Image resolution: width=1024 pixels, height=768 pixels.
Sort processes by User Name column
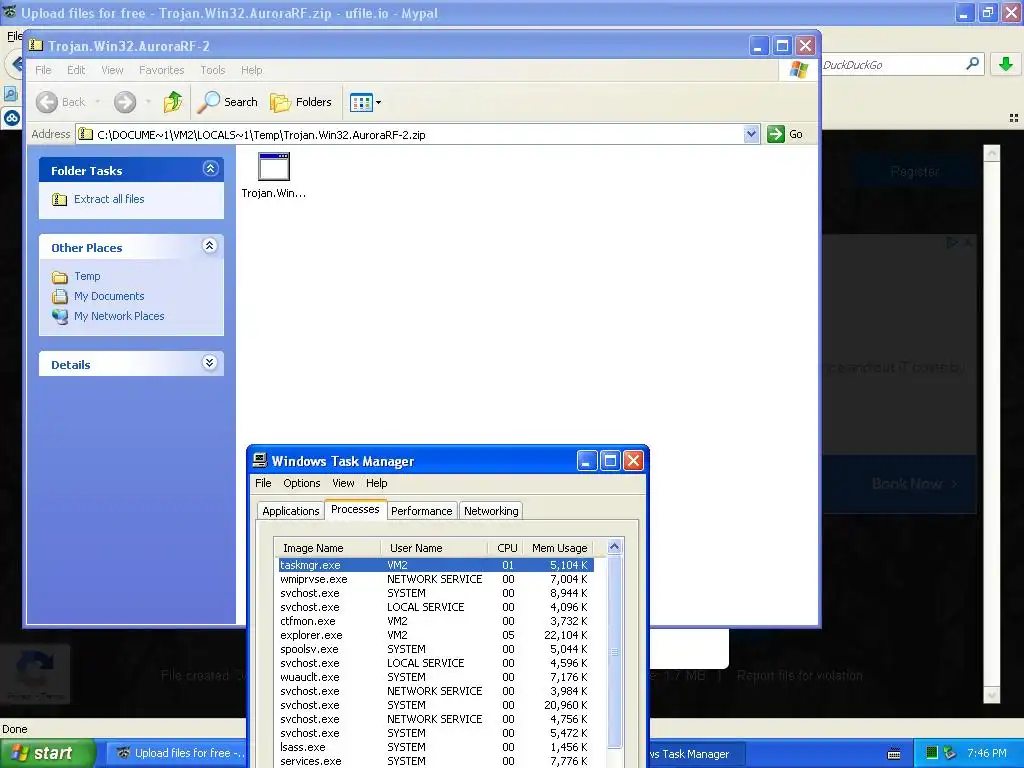coord(434,548)
